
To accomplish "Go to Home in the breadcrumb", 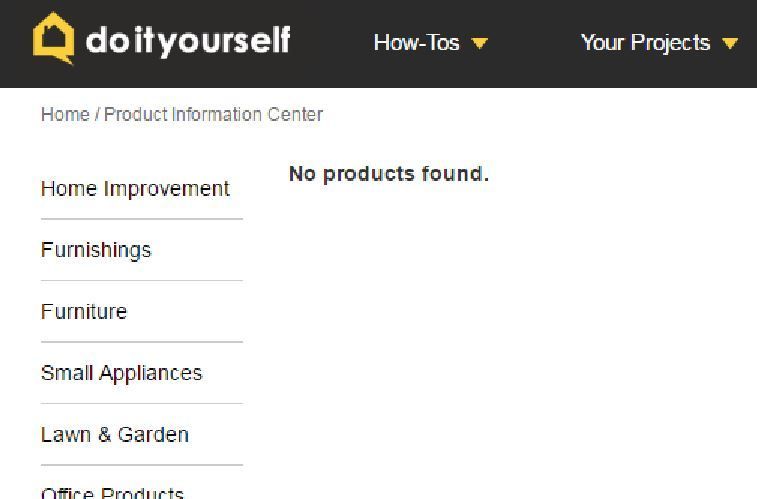I will tap(65, 114).
